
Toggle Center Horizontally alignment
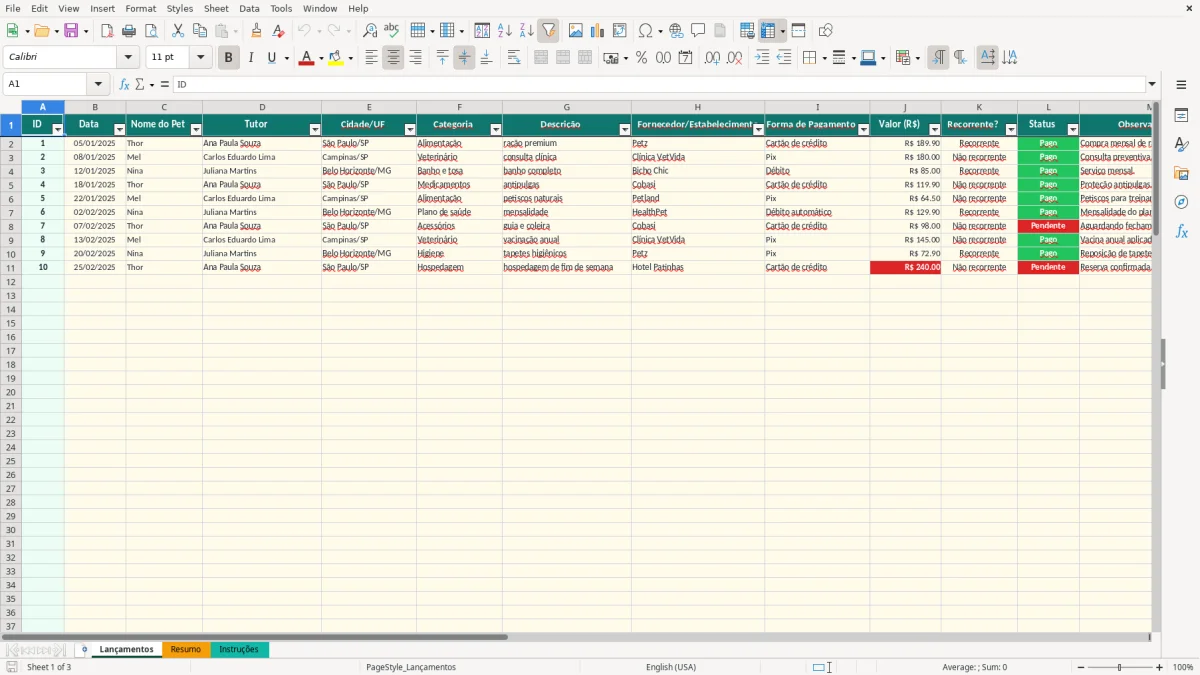point(393,58)
